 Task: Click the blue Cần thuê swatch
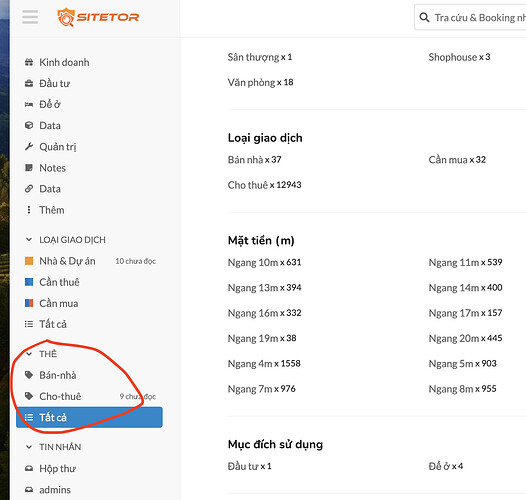pyautogui.click(x=29, y=282)
